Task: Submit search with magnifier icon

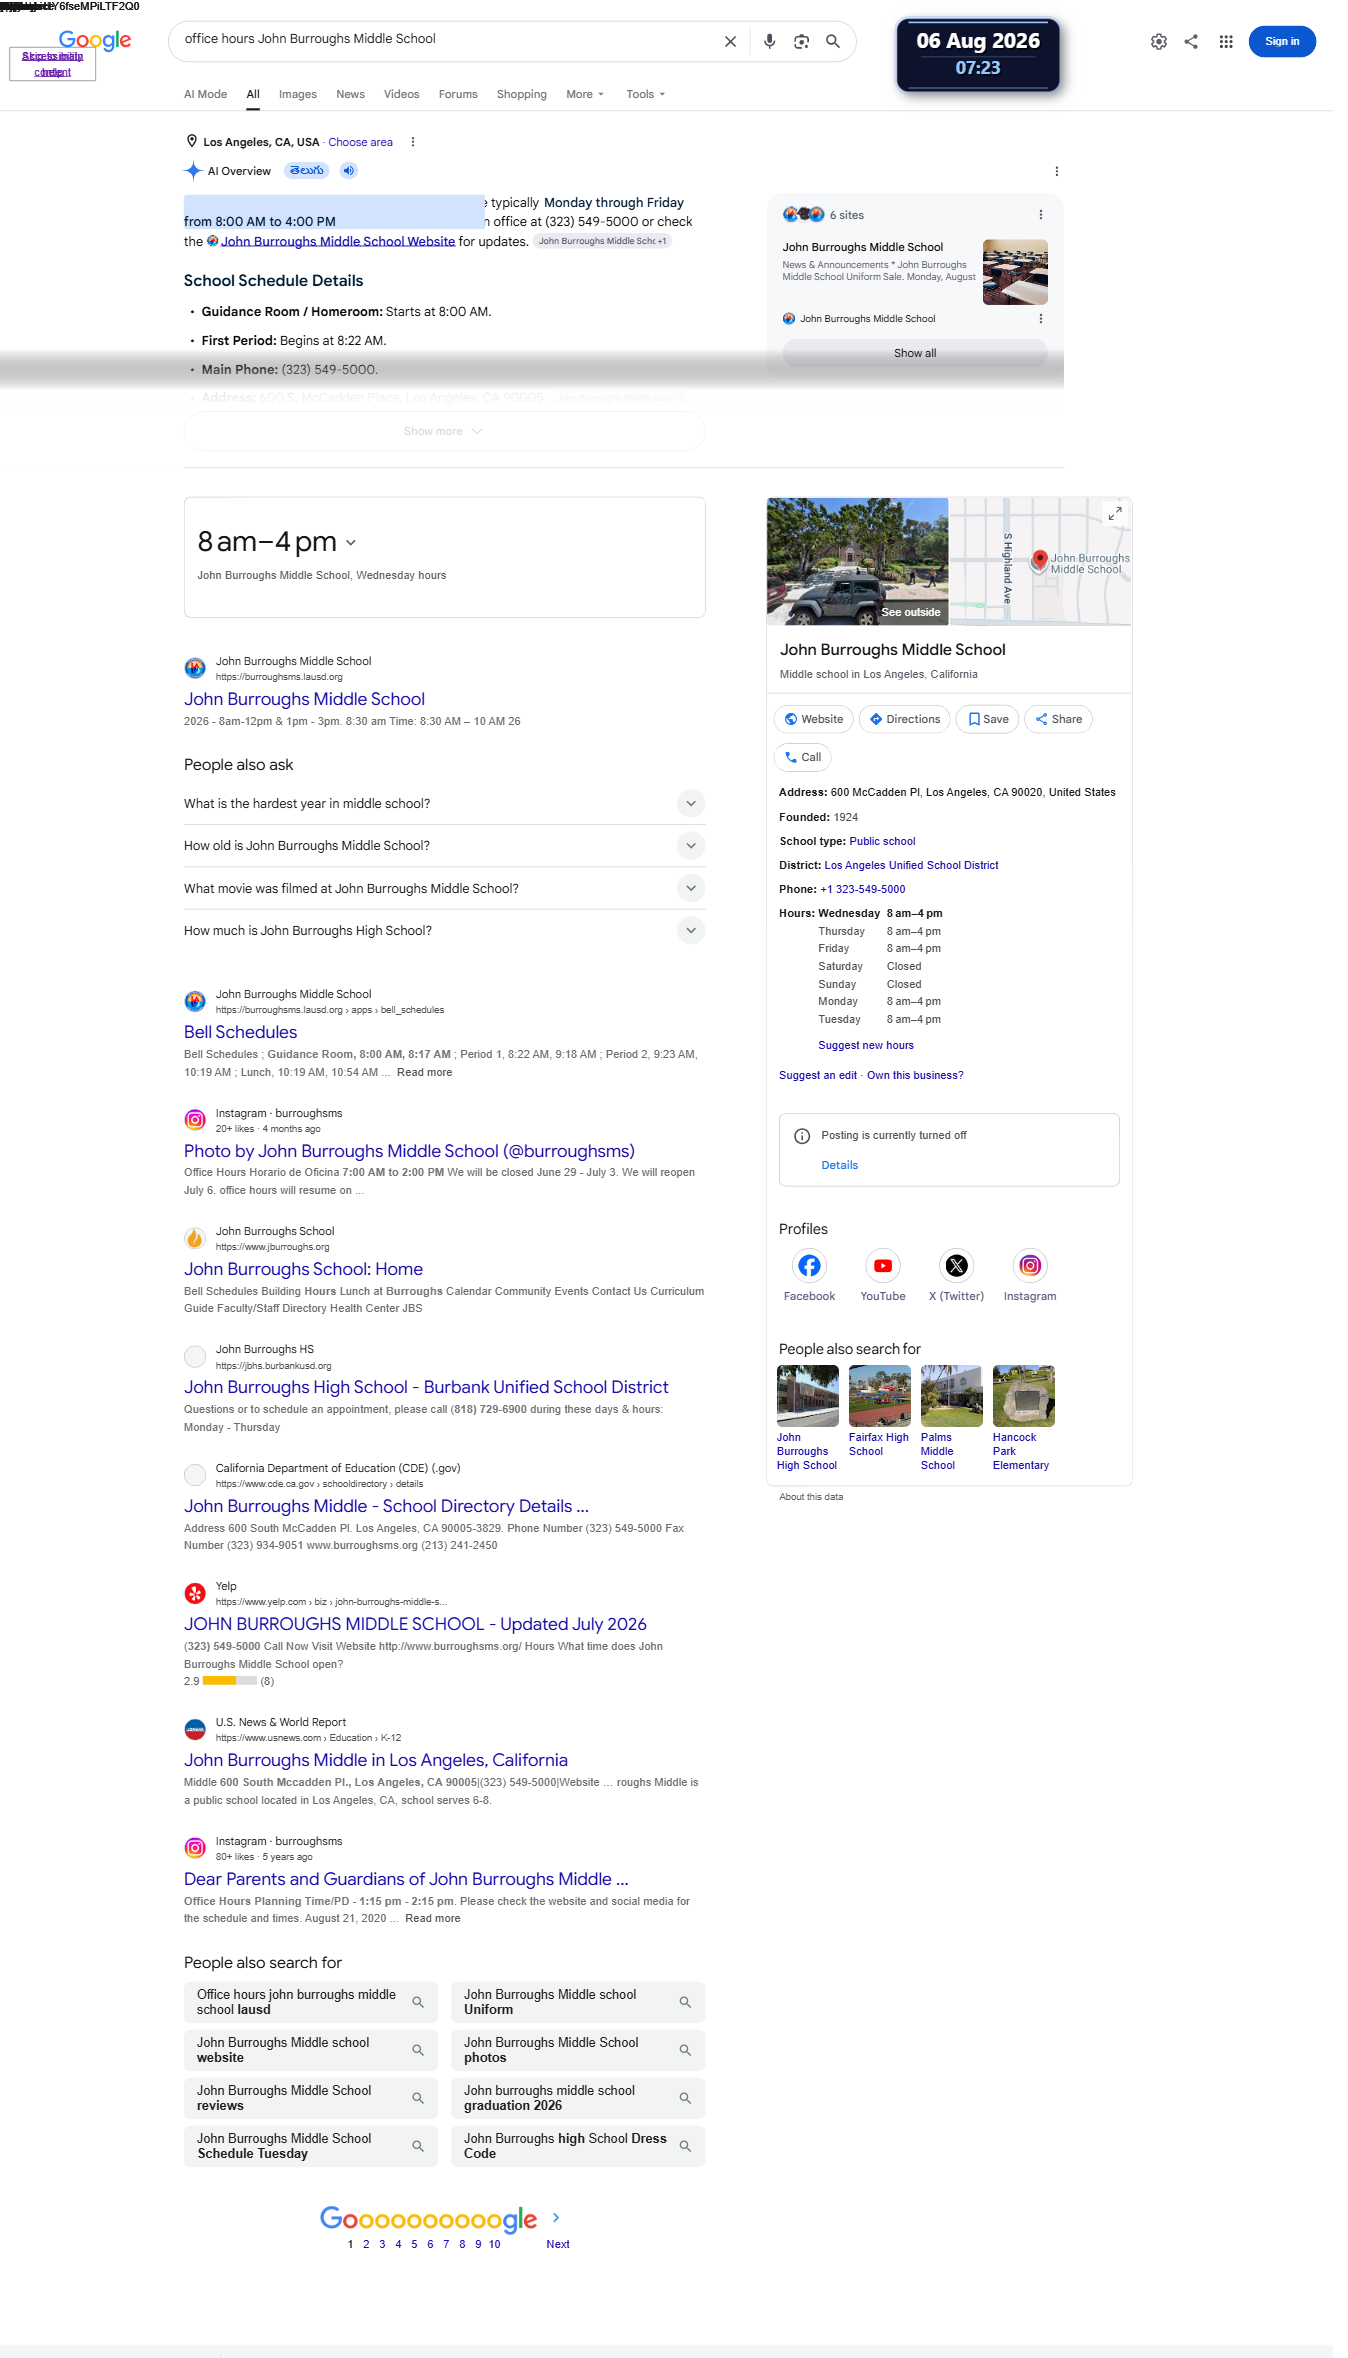Action: (833, 42)
